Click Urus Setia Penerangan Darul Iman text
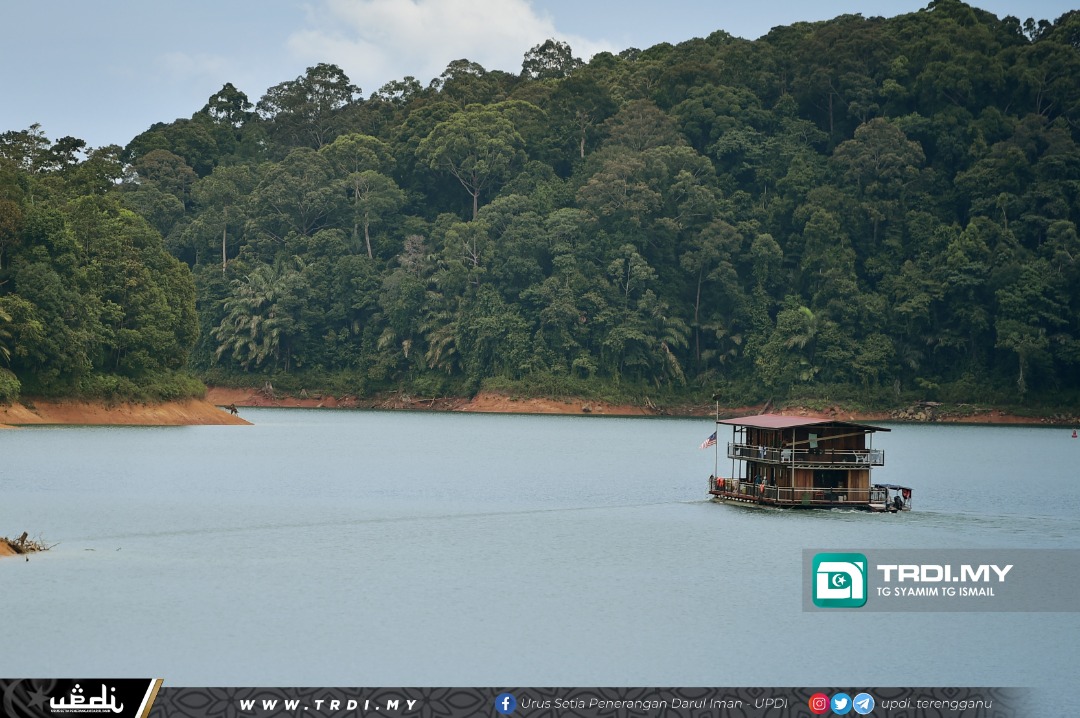 click(x=654, y=703)
